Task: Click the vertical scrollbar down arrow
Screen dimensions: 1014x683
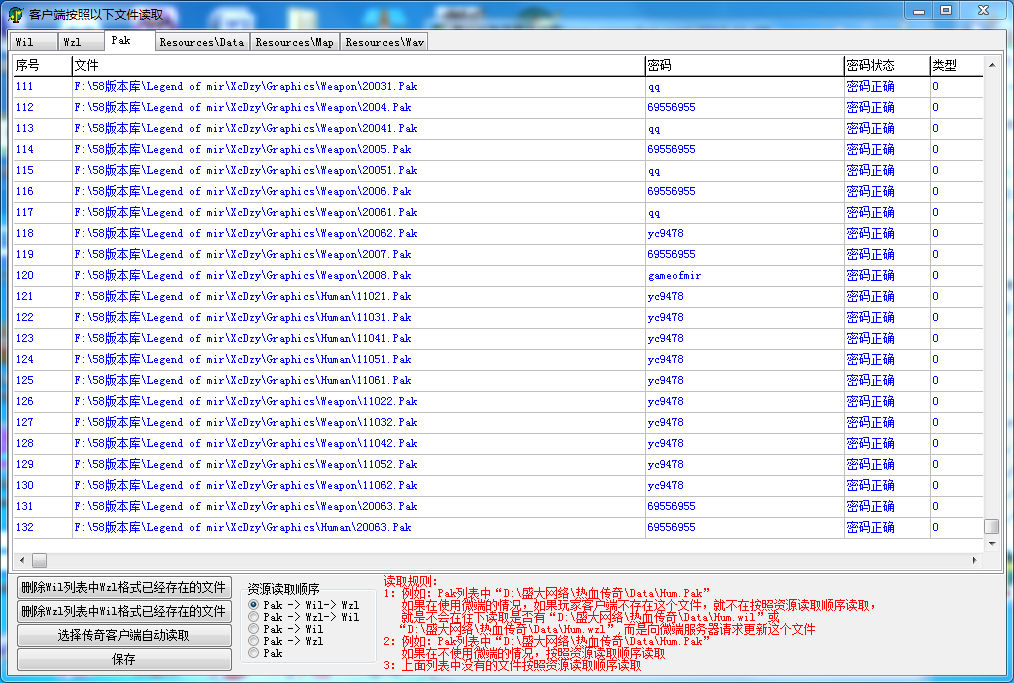Action: [x=991, y=544]
